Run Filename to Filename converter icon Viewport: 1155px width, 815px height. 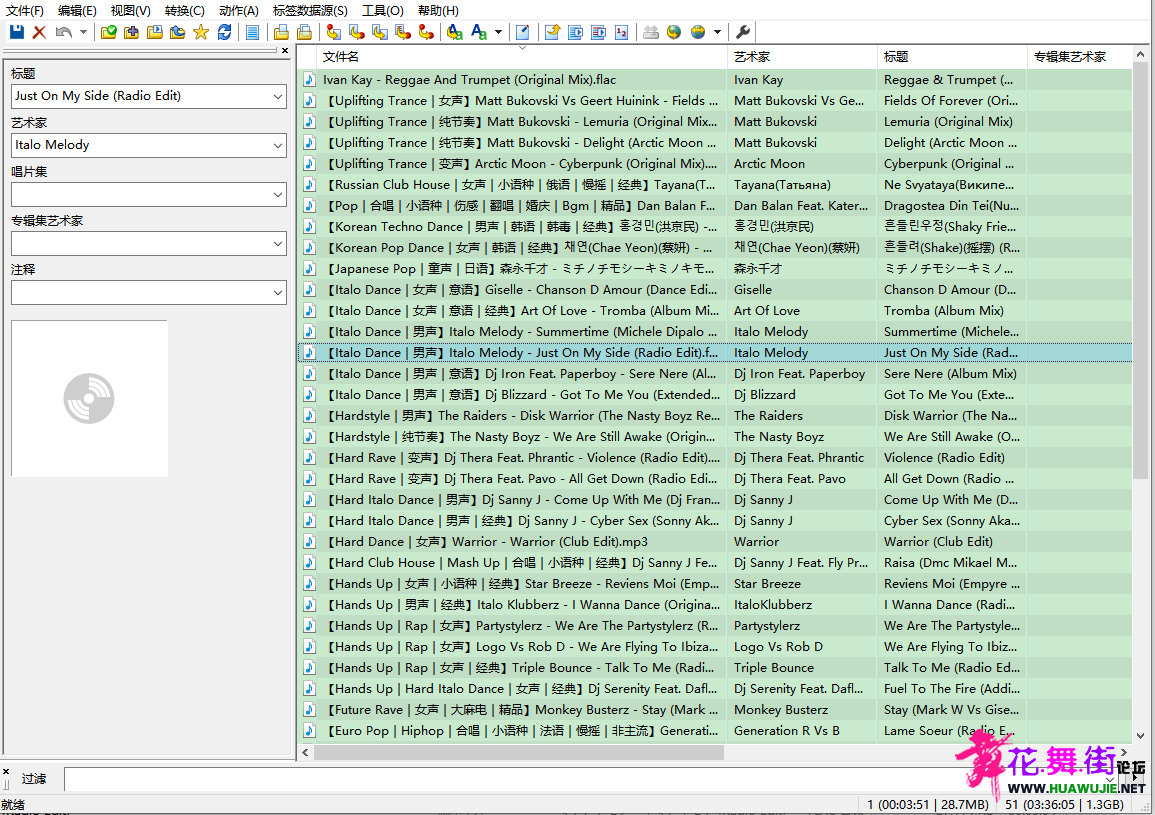[380, 32]
